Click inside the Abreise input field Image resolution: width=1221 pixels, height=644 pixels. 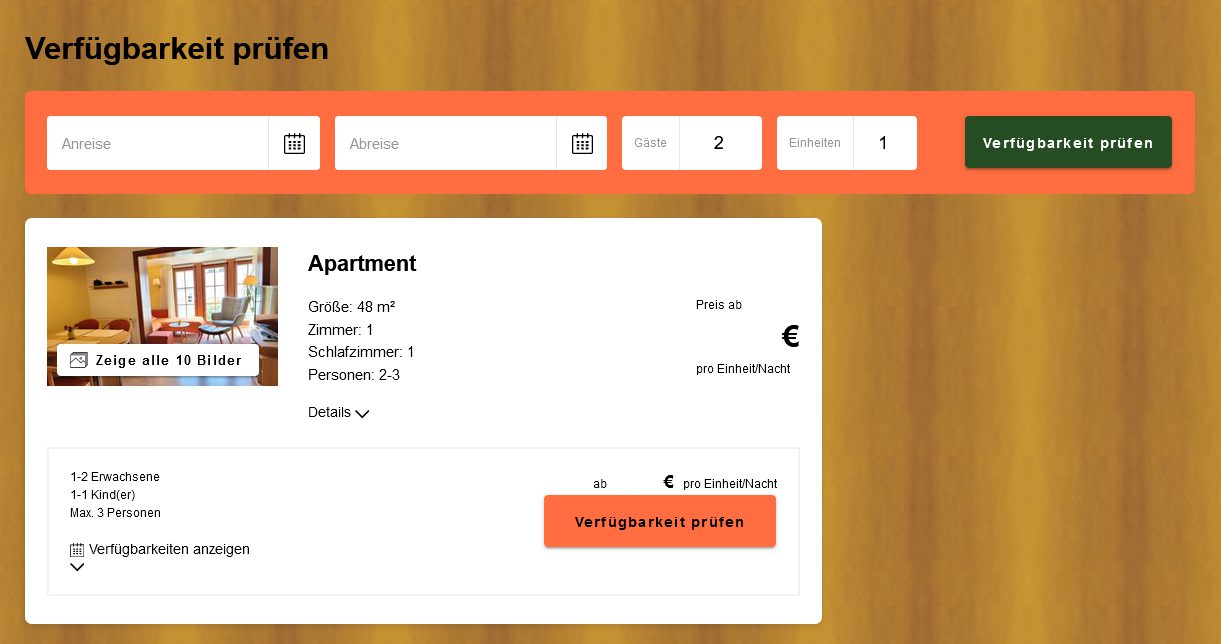pos(445,143)
